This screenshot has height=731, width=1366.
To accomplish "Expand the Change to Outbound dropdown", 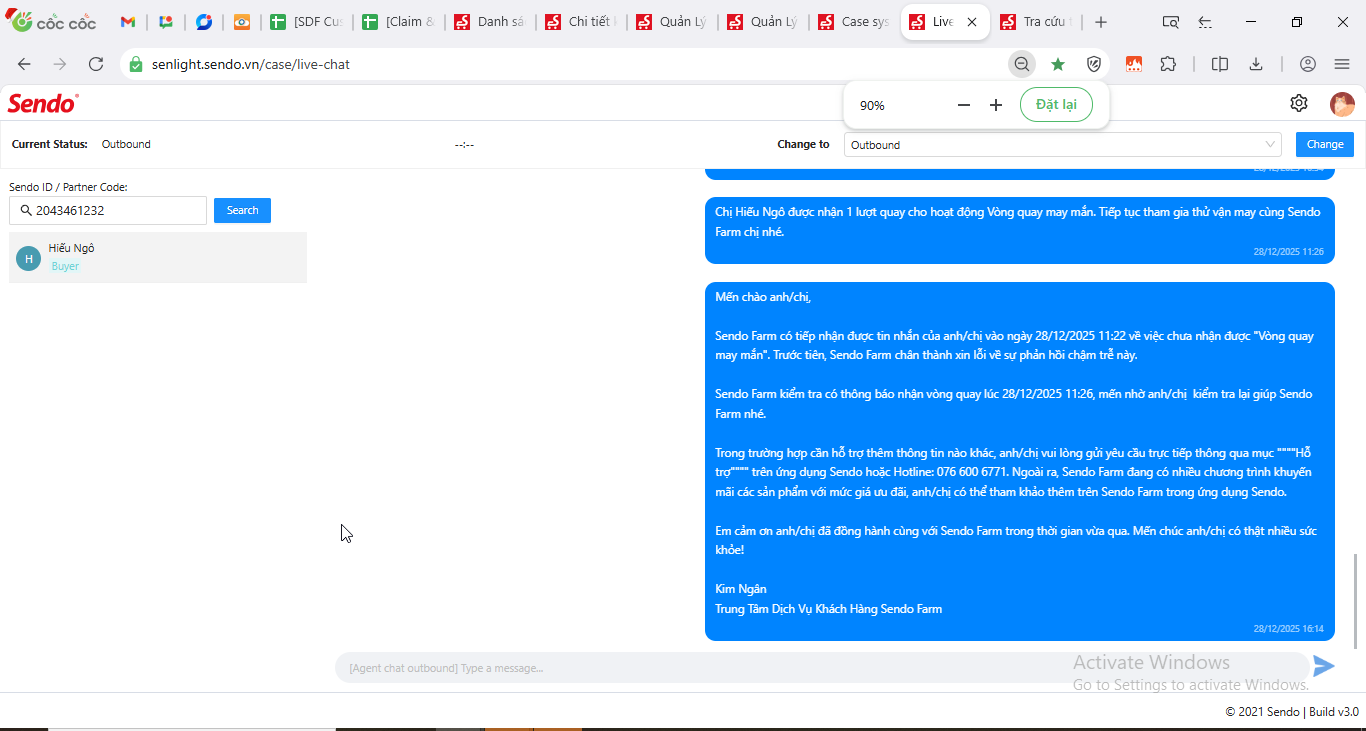I will pos(1063,145).
